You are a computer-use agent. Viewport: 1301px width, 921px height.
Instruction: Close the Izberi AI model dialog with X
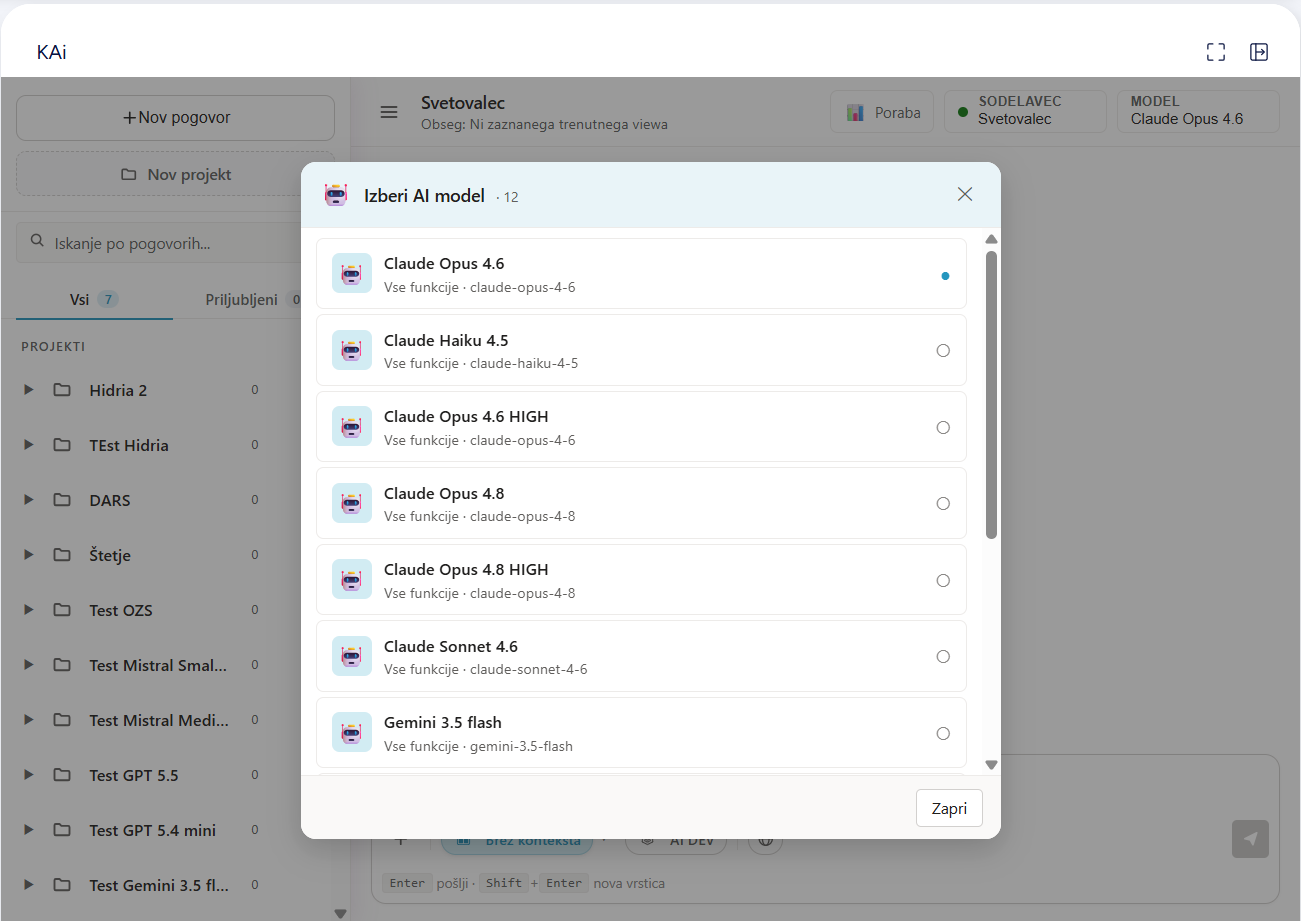[x=965, y=194]
